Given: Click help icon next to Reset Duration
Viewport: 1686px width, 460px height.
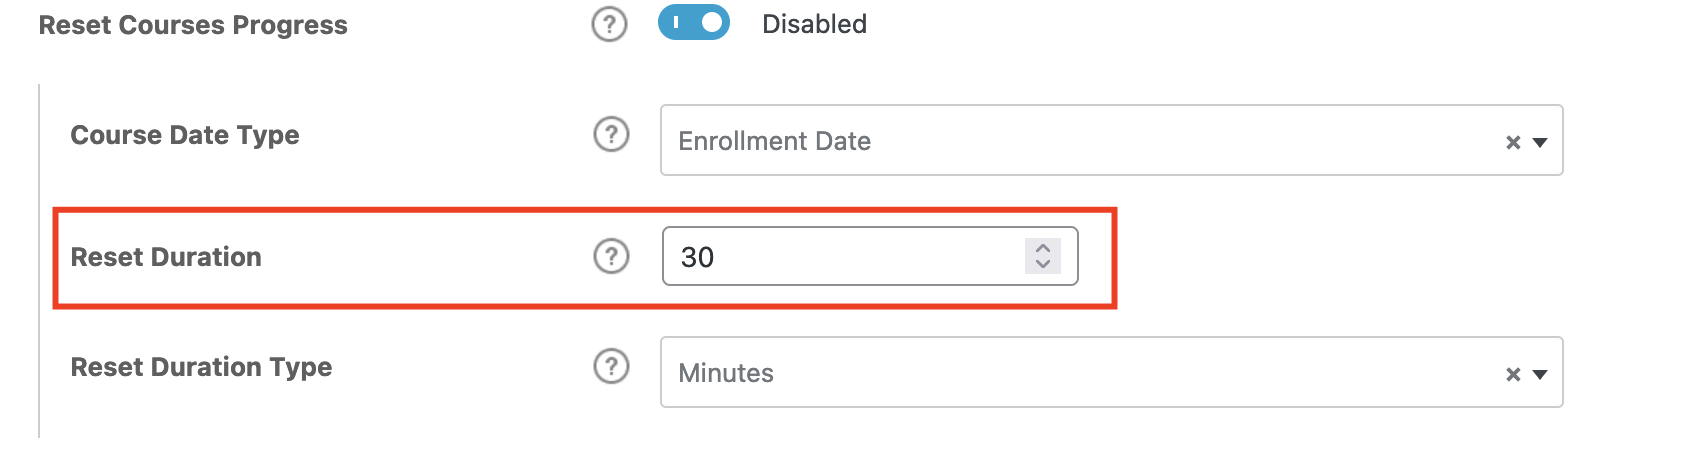Looking at the screenshot, I should pyautogui.click(x=611, y=256).
